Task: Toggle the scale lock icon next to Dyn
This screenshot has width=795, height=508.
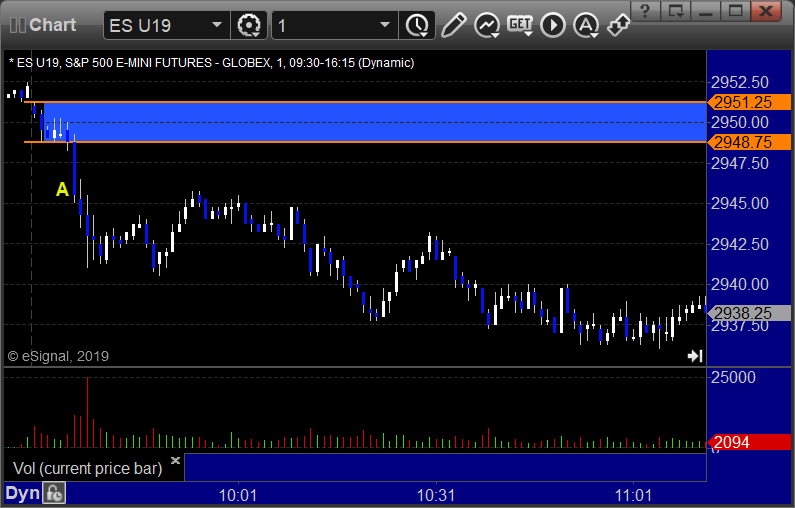Action: [x=54, y=493]
